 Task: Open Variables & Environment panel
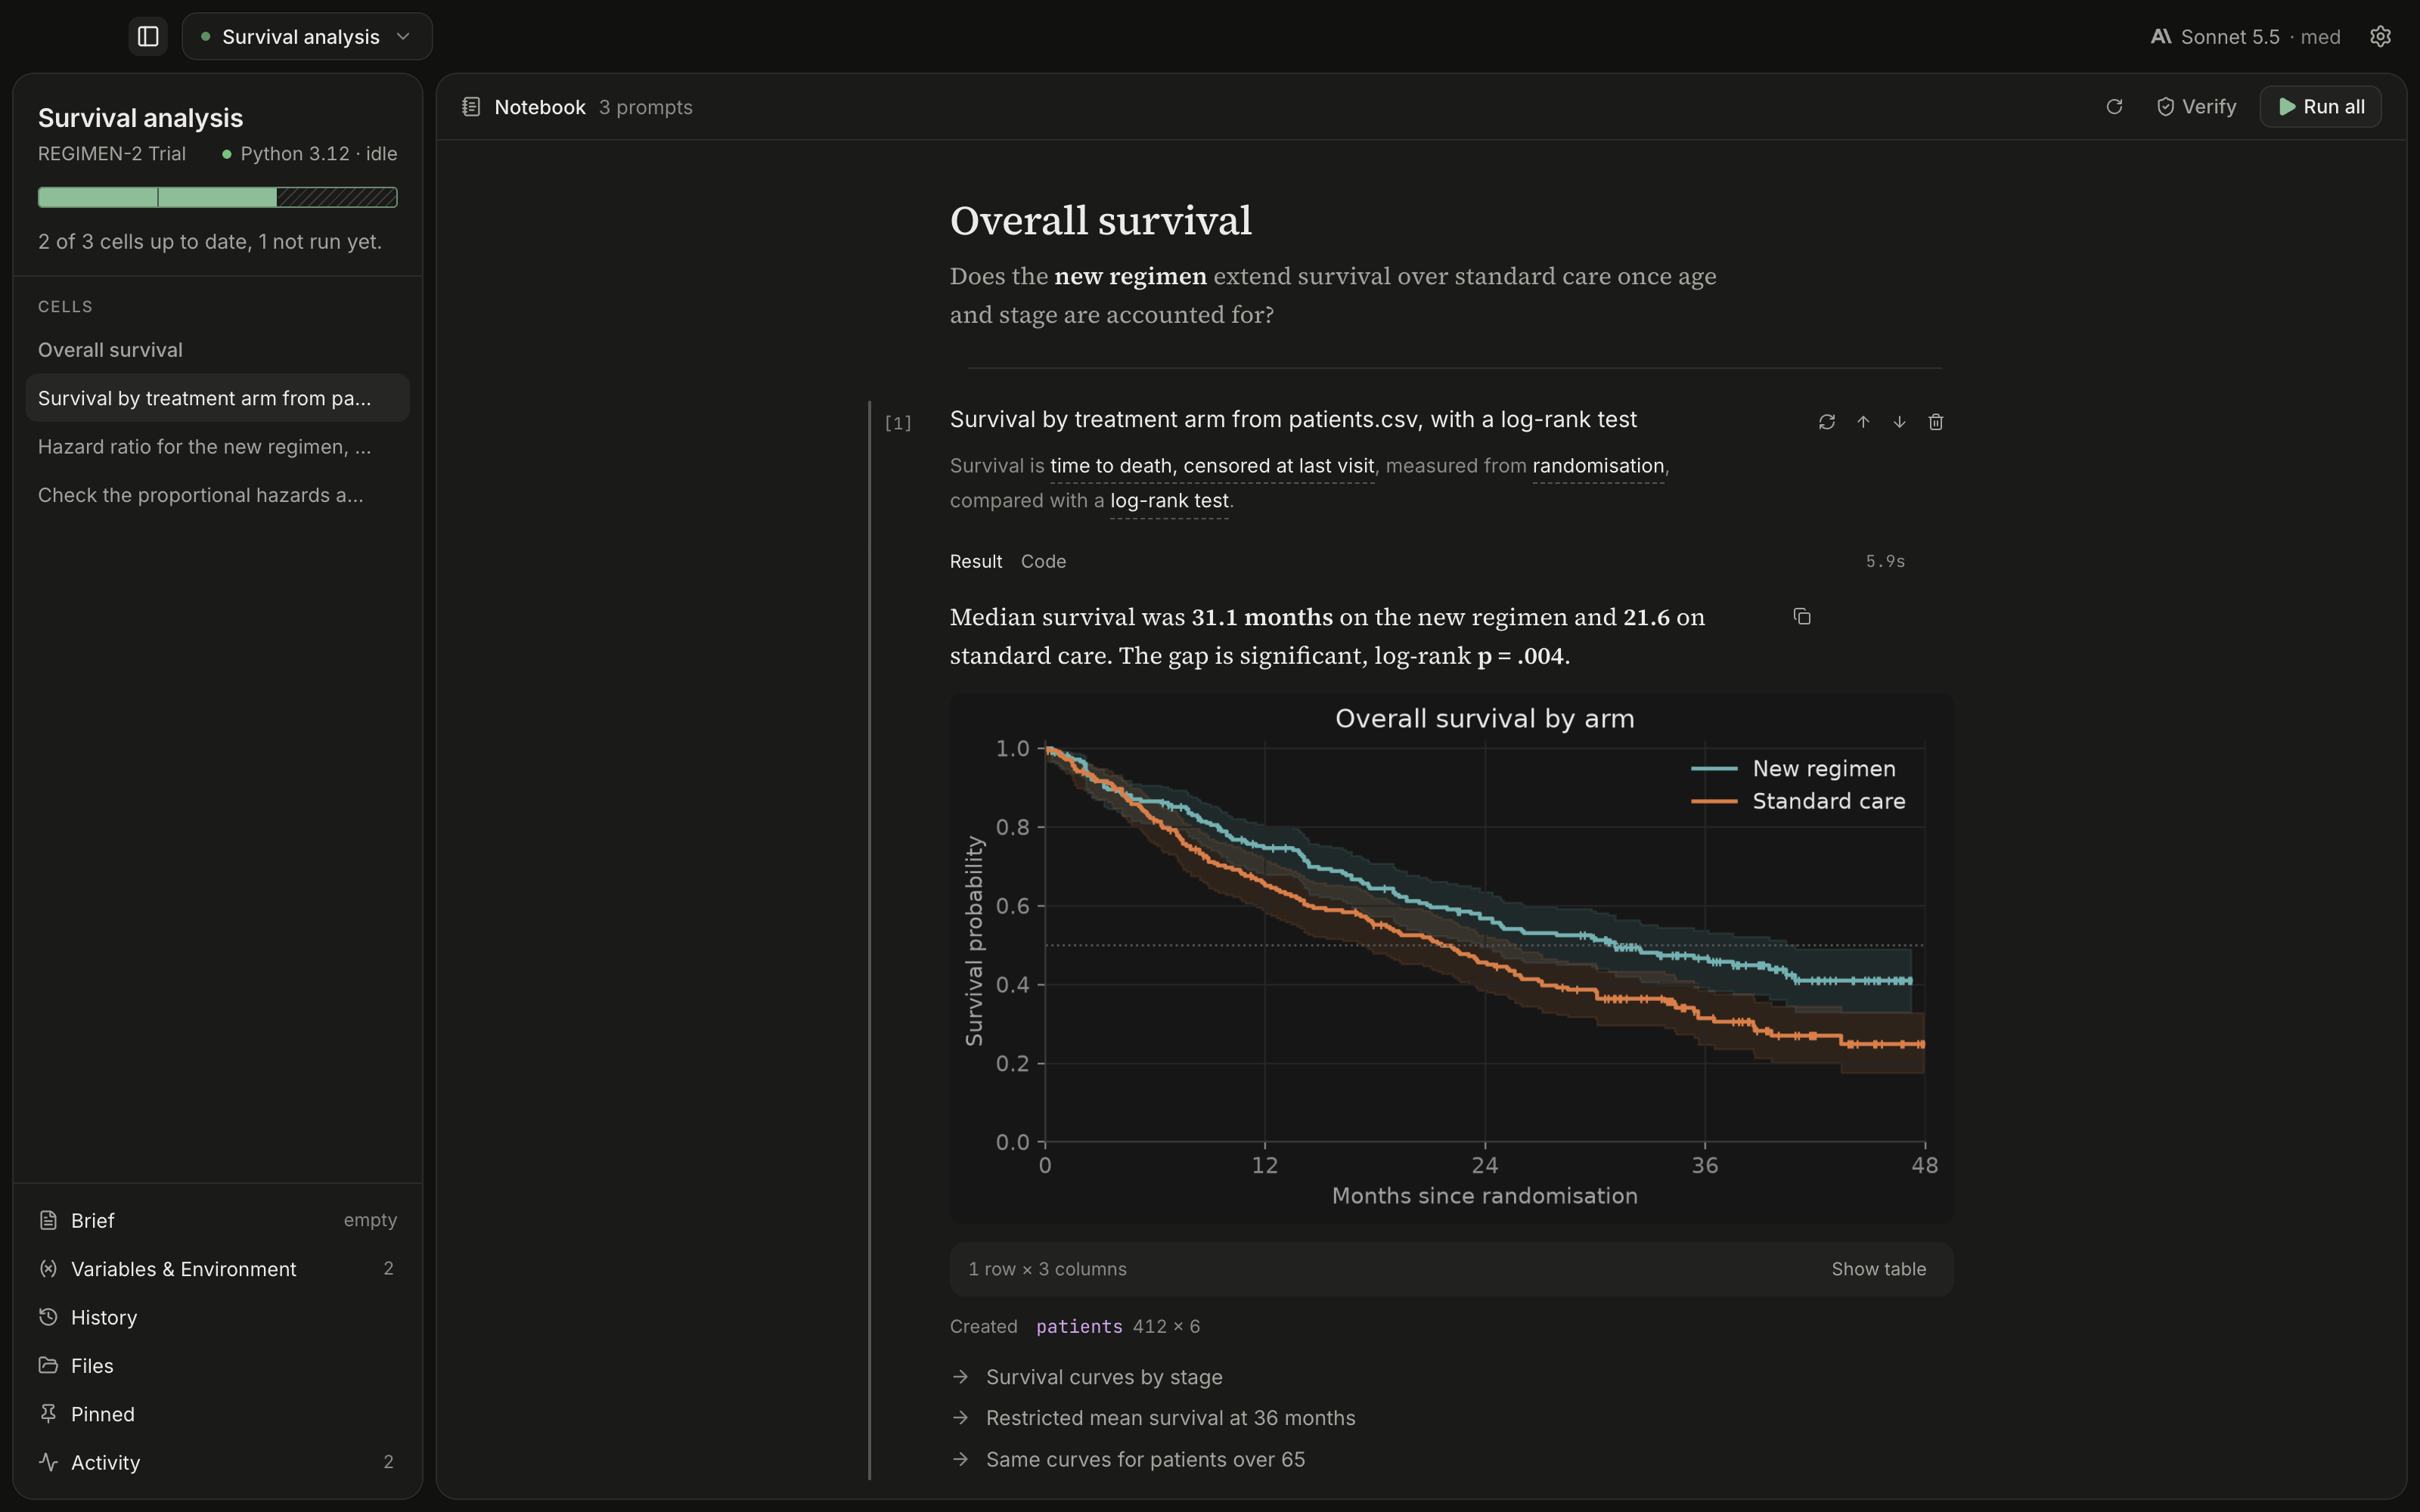(217, 1269)
